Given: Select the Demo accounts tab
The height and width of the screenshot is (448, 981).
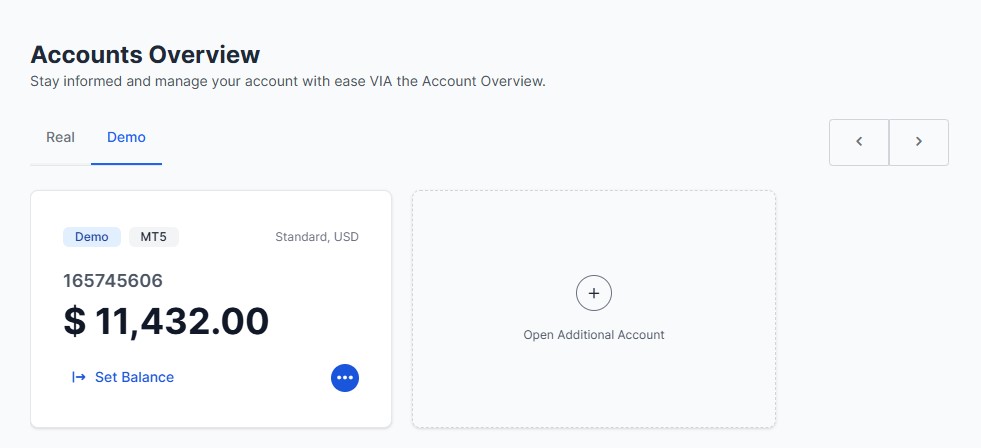Looking at the screenshot, I should [127, 137].
